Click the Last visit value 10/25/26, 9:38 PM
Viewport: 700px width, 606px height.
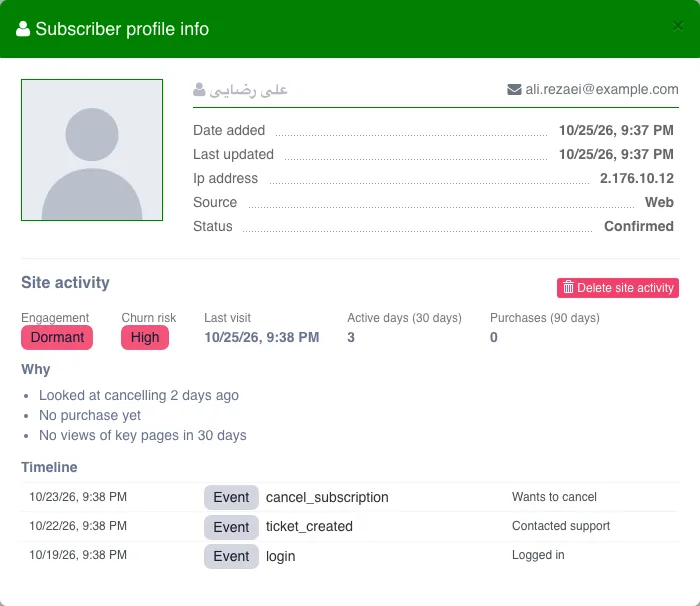click(262, 337)
